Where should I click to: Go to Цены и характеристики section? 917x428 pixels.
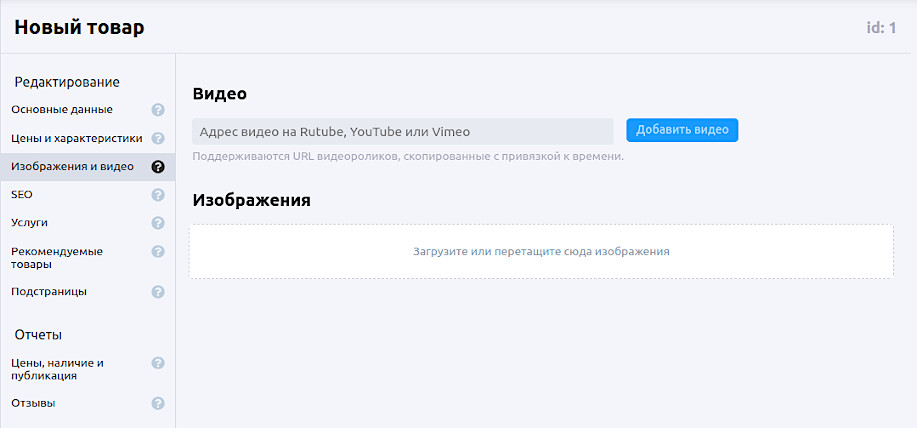[x=76, y=138]
